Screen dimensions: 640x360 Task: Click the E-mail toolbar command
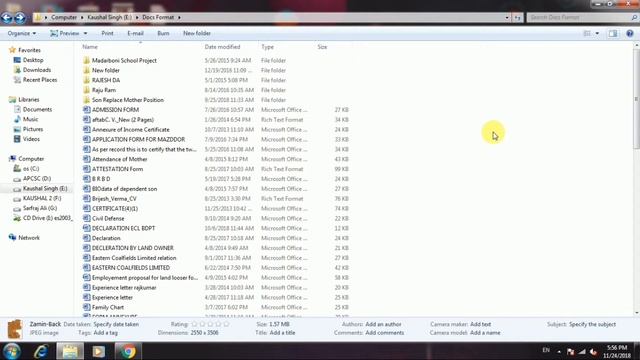tap(135, 33)
